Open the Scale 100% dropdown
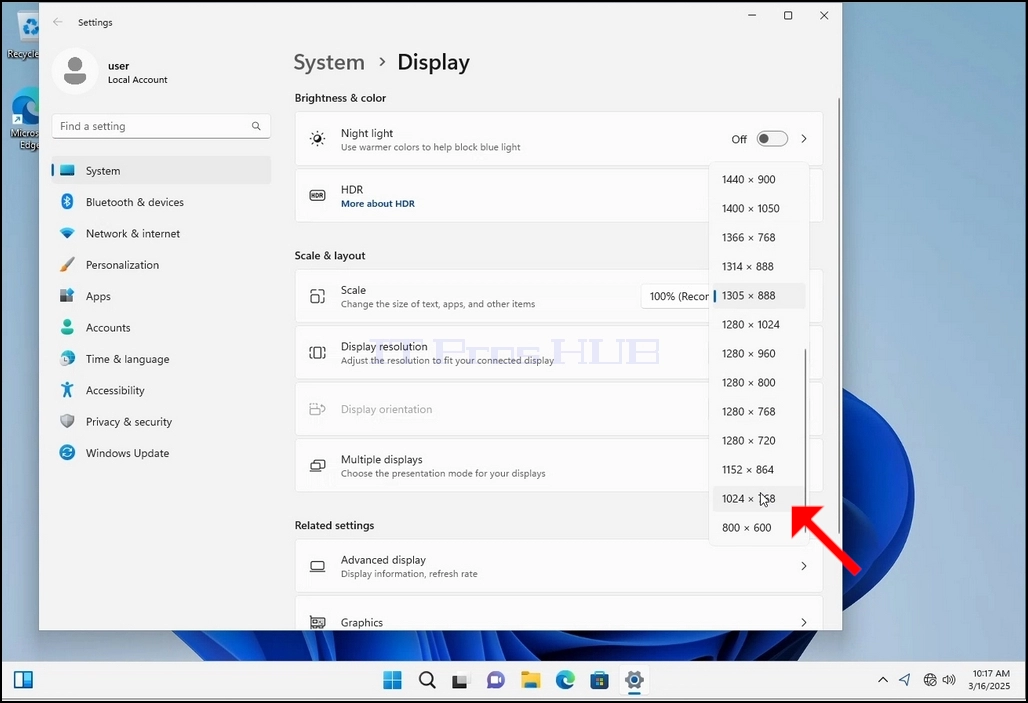Image resolution: width=1028 pixels, height=703 pixels. coord(677,296)
